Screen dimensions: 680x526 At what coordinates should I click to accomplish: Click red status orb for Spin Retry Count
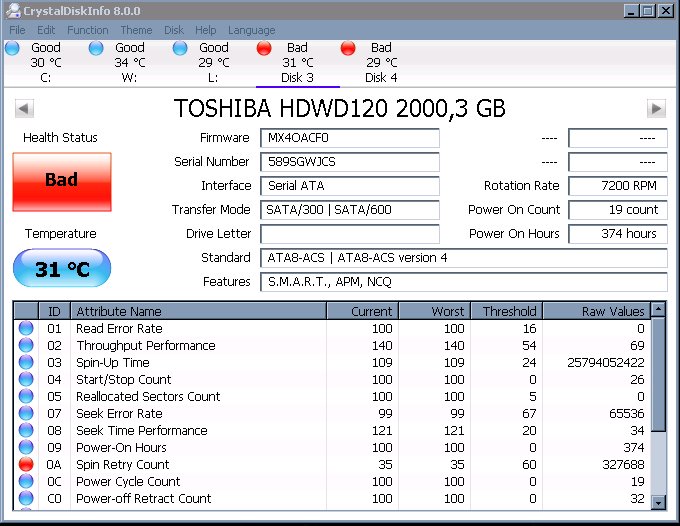[x=26, y=464]
